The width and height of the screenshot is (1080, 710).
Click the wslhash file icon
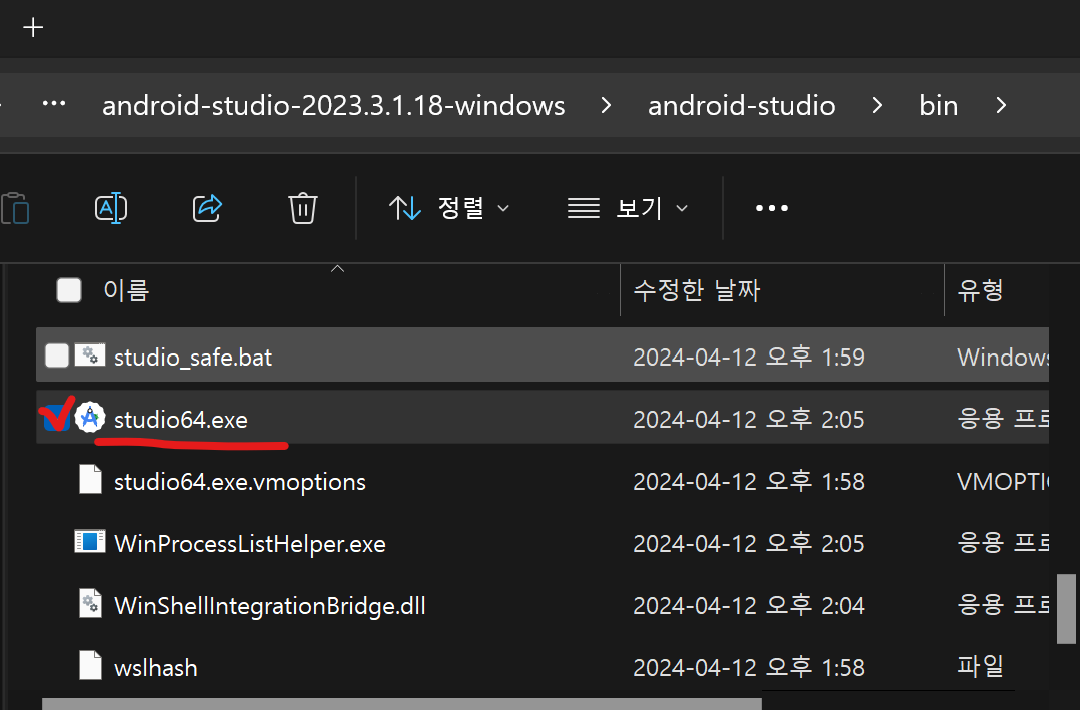[x=90, y=666]
